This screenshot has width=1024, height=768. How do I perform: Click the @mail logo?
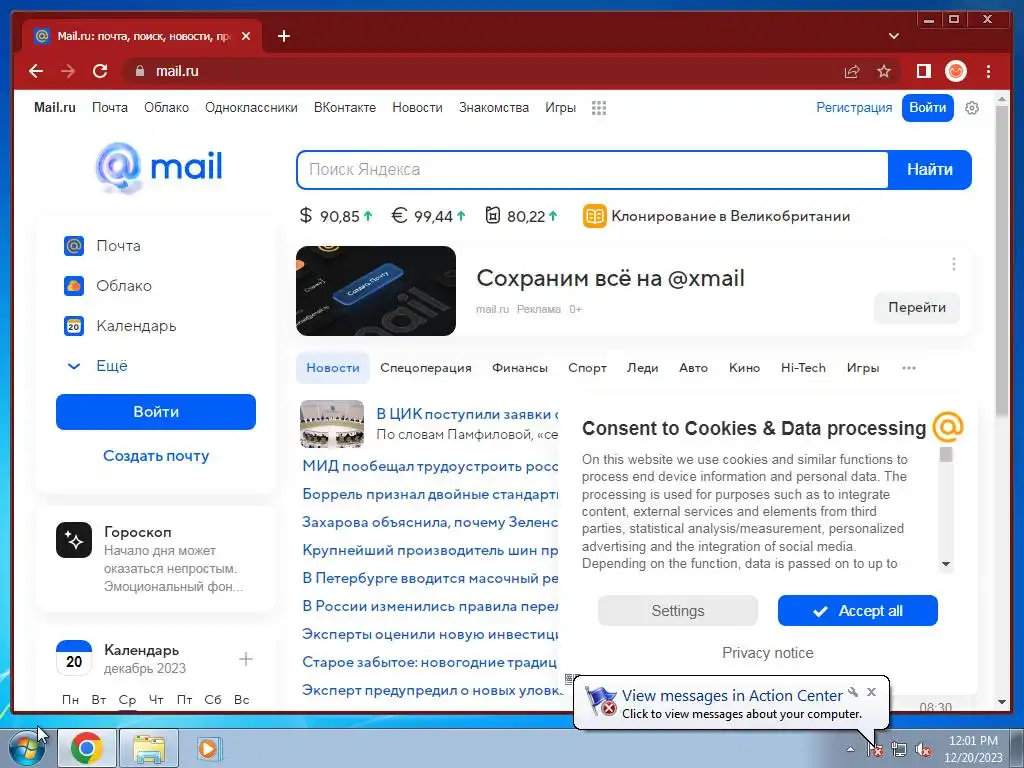159,167
